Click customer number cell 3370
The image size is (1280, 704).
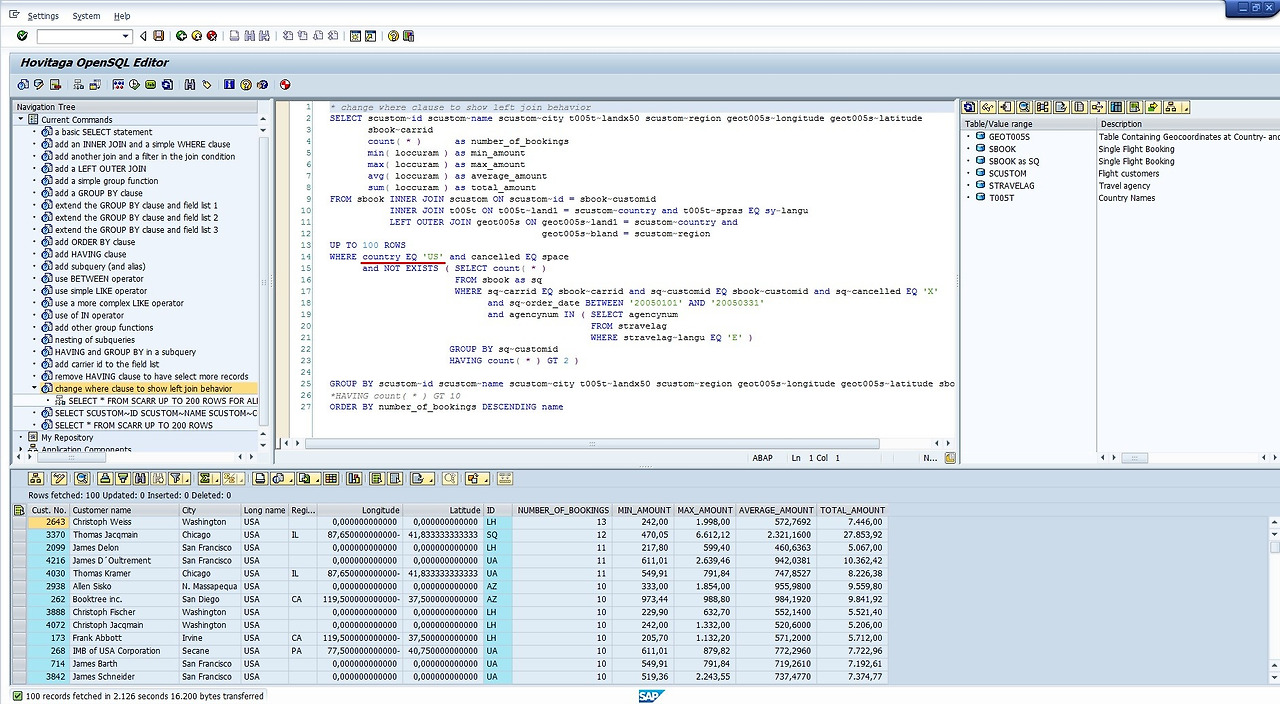pos(48,535)
